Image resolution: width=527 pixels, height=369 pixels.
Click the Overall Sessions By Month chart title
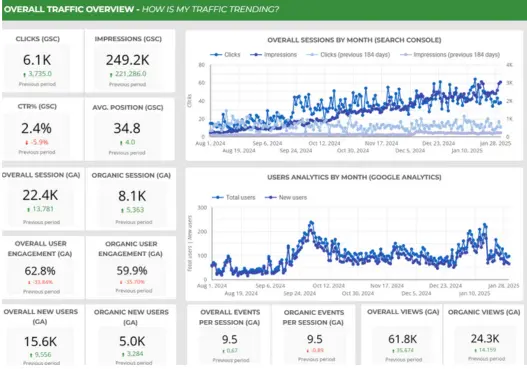(x=354, y=40)
